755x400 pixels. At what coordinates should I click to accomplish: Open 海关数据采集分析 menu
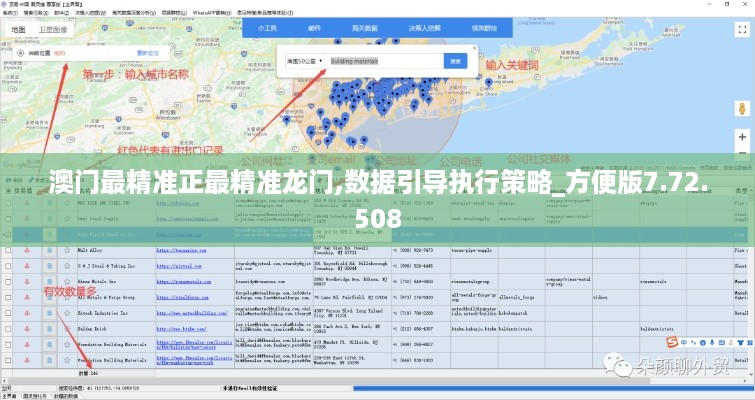(134, 13)
